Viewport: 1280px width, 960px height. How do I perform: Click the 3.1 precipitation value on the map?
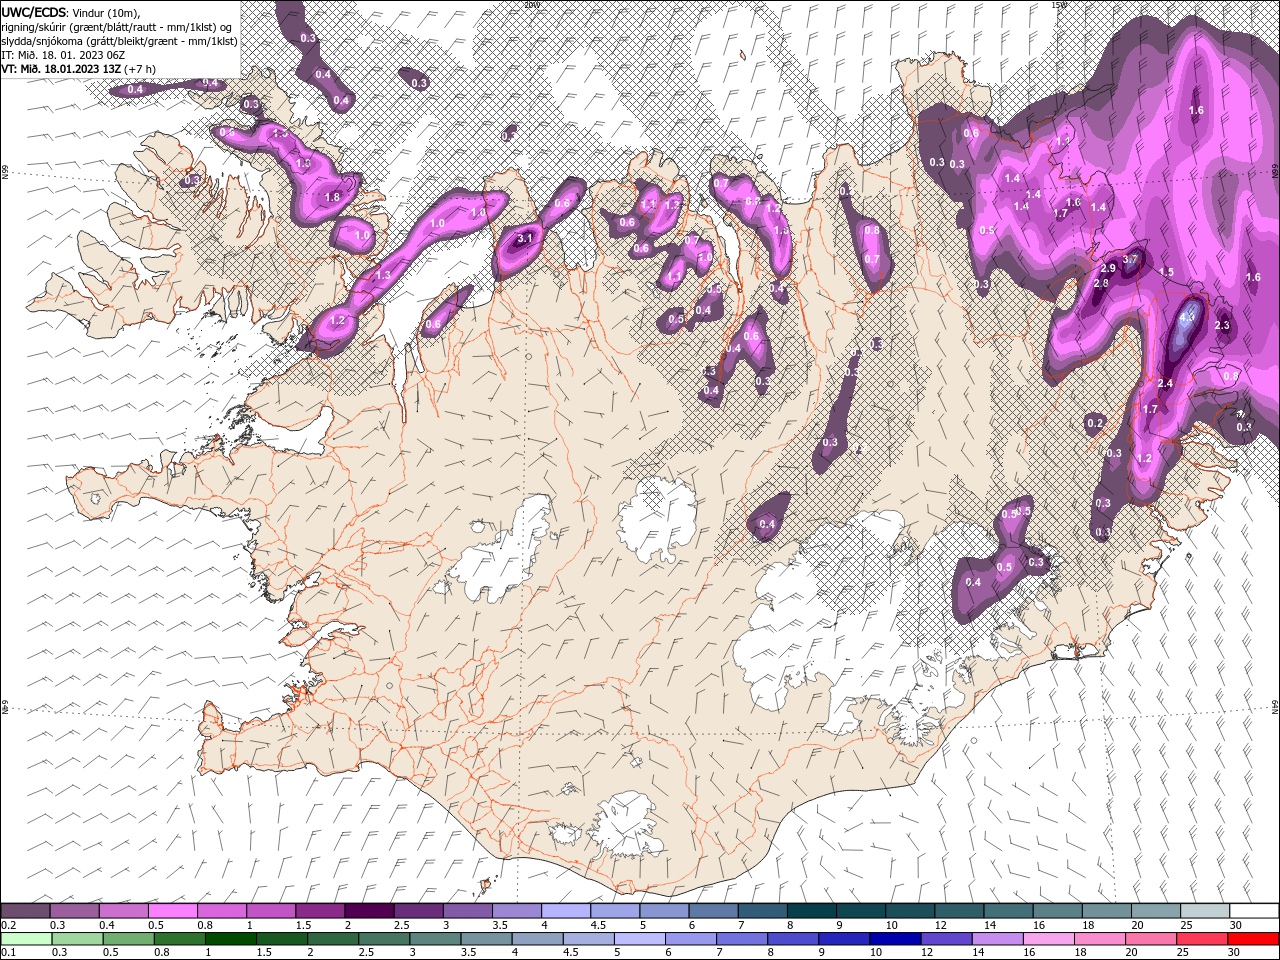point(524,239)
